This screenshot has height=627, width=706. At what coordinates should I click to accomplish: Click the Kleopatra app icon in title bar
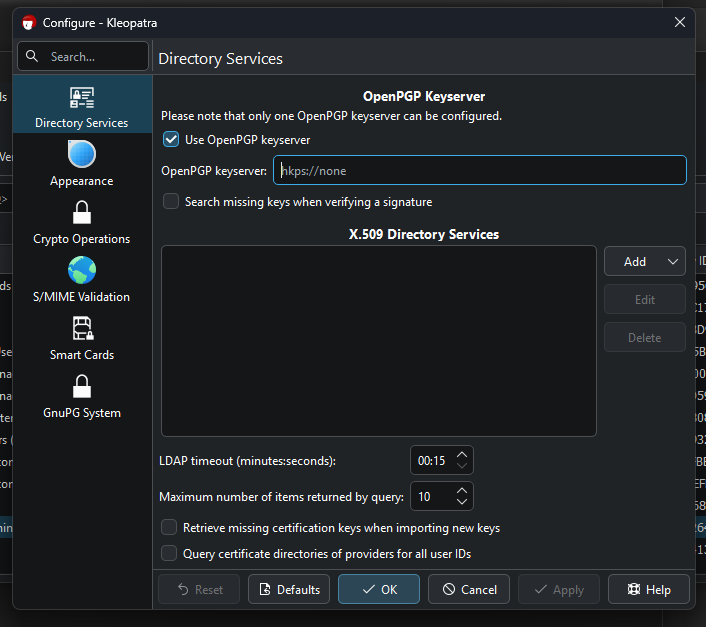point(29,23)
